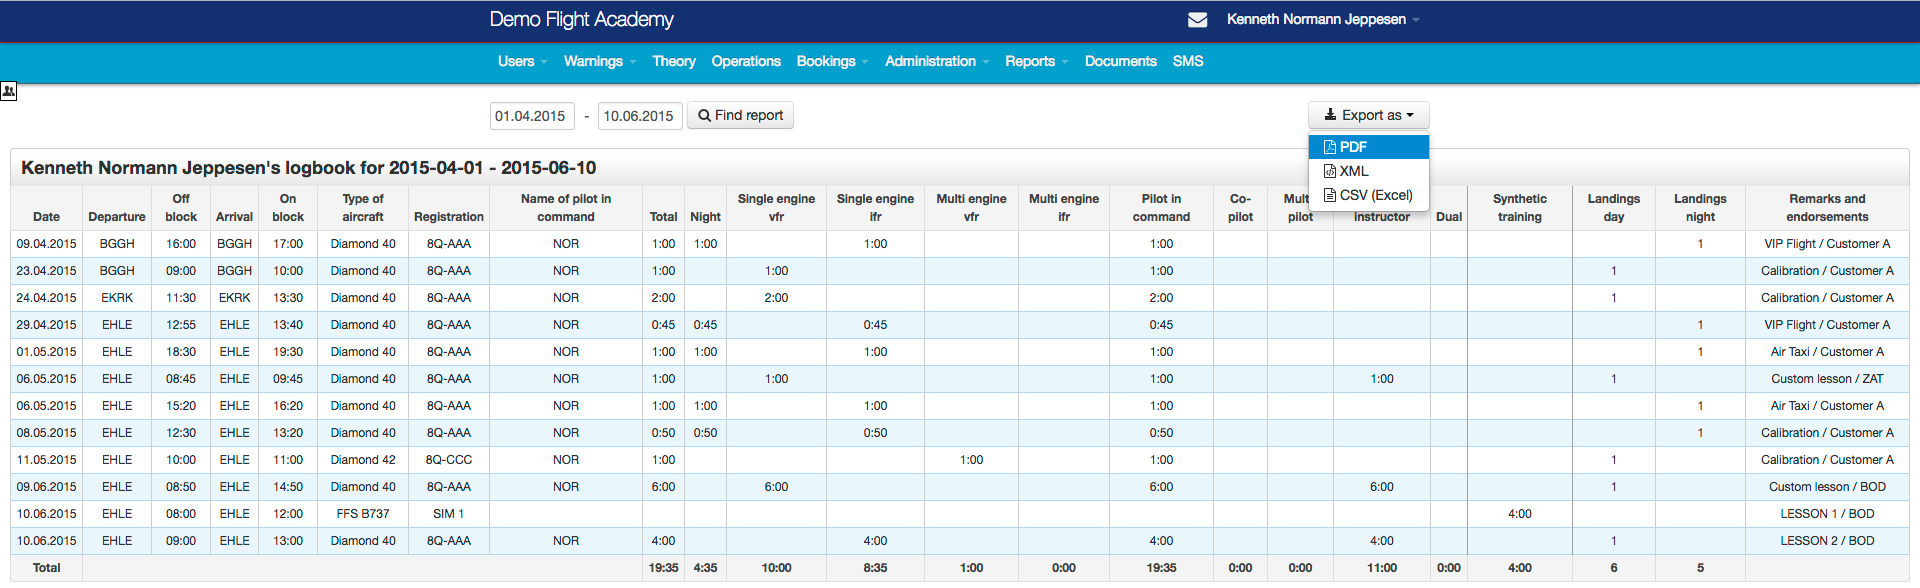
Task: Expand the Bookings dropdown menu
Action: point(832,61)
